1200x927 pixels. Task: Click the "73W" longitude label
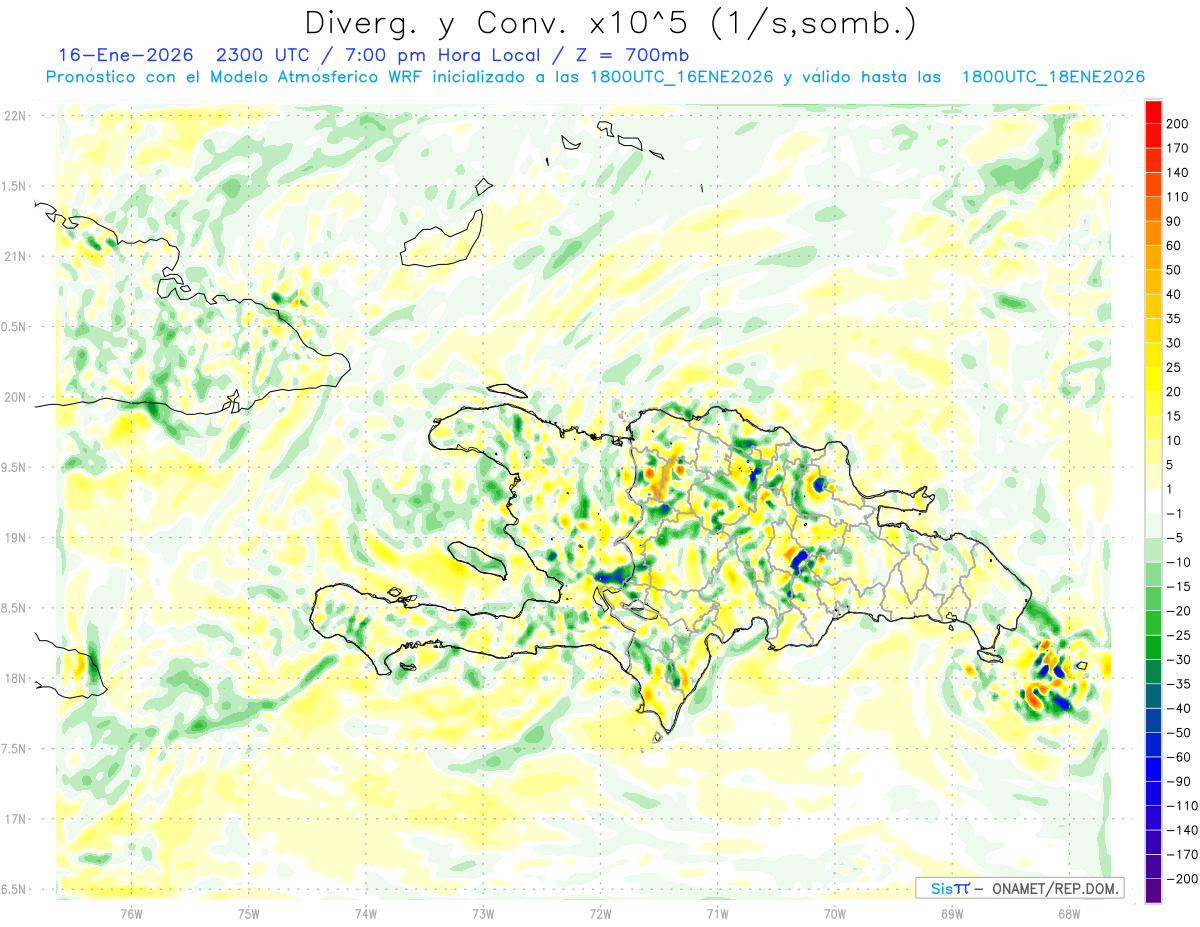483,912
